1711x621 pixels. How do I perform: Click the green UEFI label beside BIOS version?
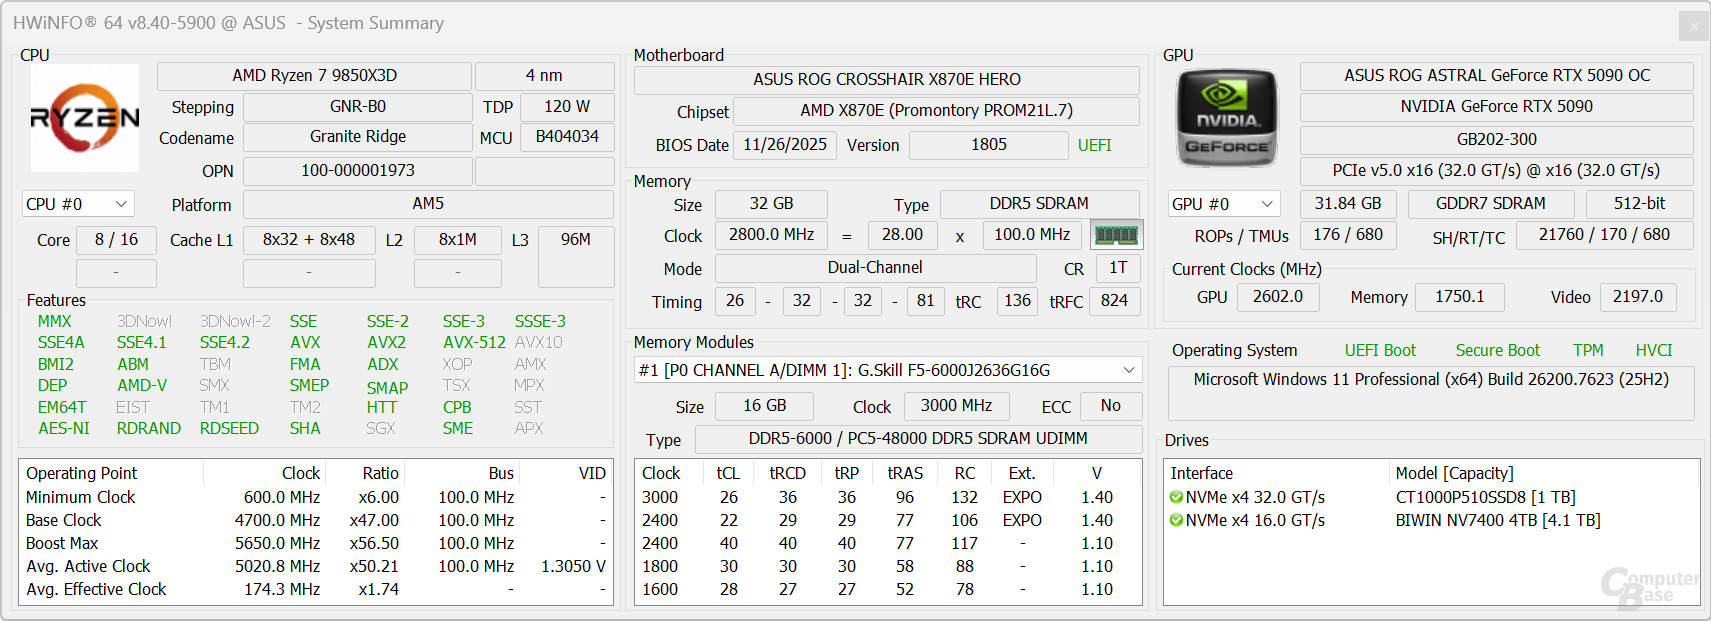1094,145
